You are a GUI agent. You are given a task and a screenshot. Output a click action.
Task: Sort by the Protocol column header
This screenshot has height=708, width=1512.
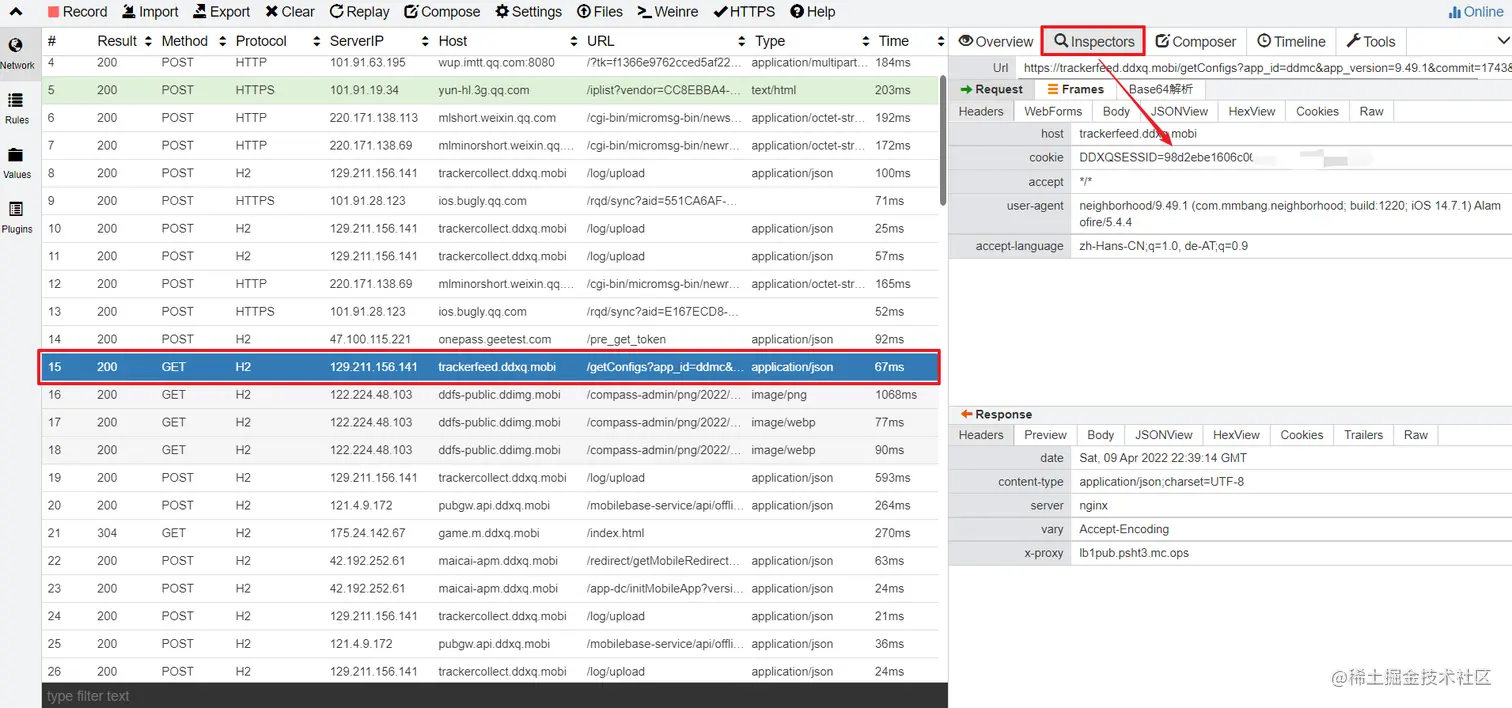tap(261, 41)
